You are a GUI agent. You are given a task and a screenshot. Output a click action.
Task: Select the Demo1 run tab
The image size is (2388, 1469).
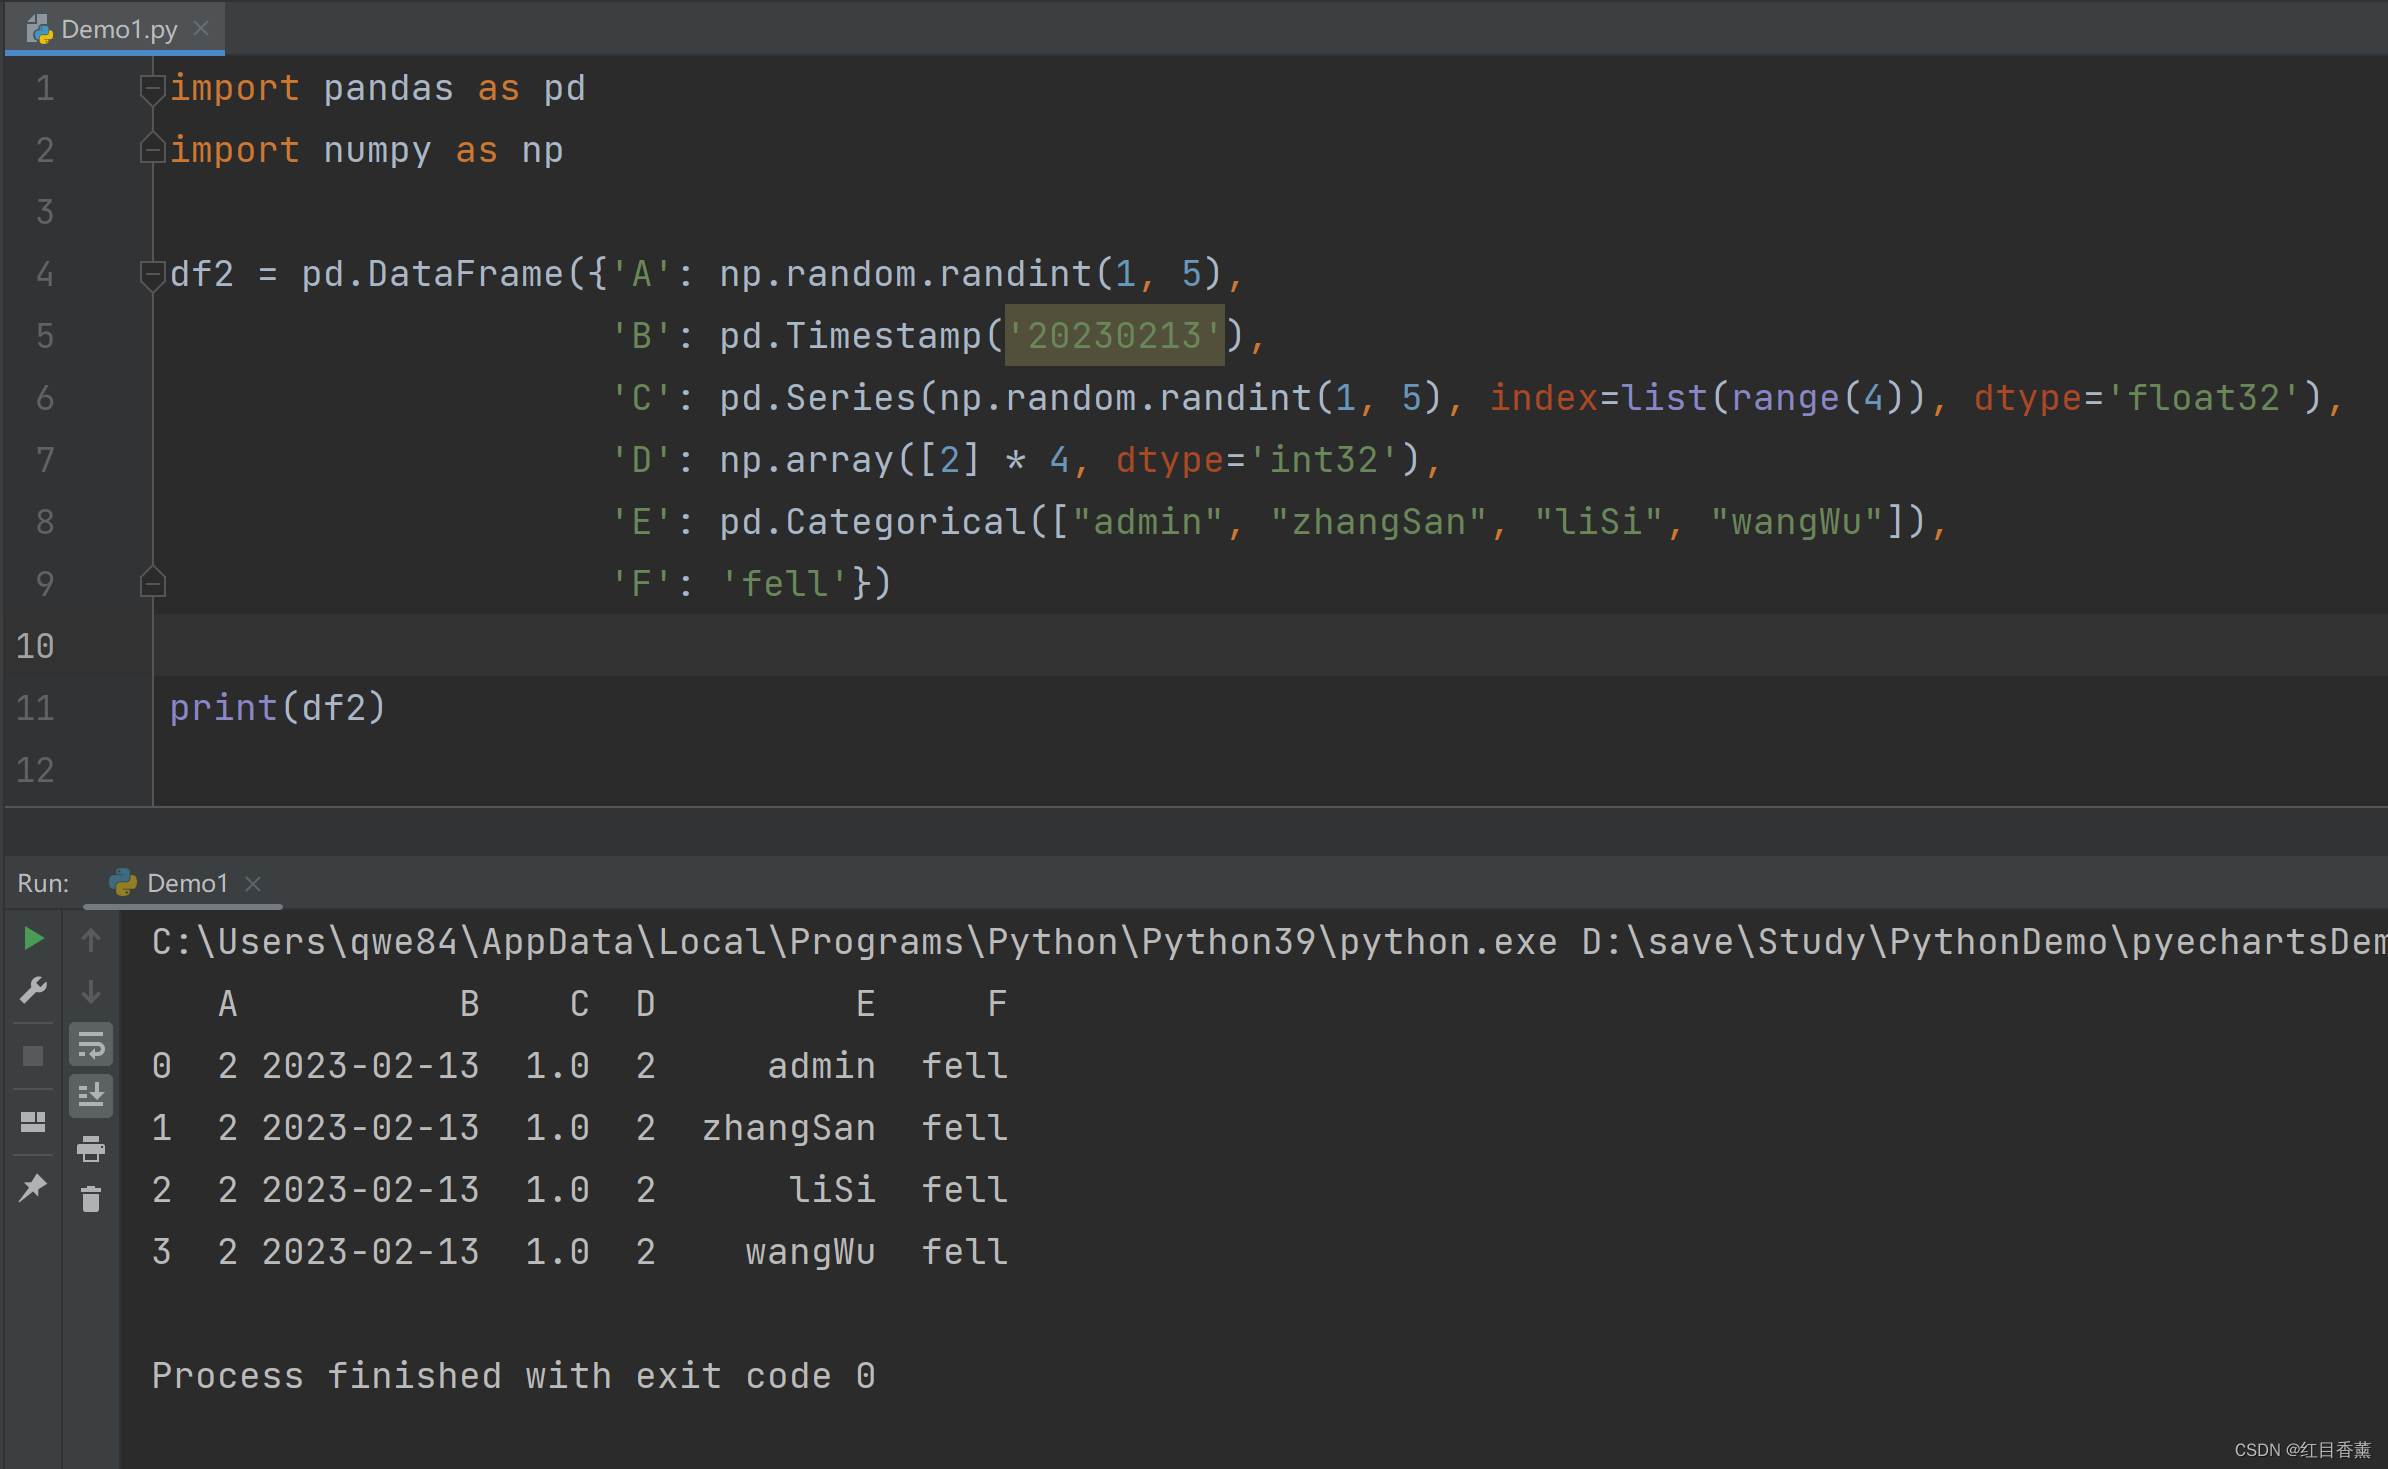click(x=186, y=883)
